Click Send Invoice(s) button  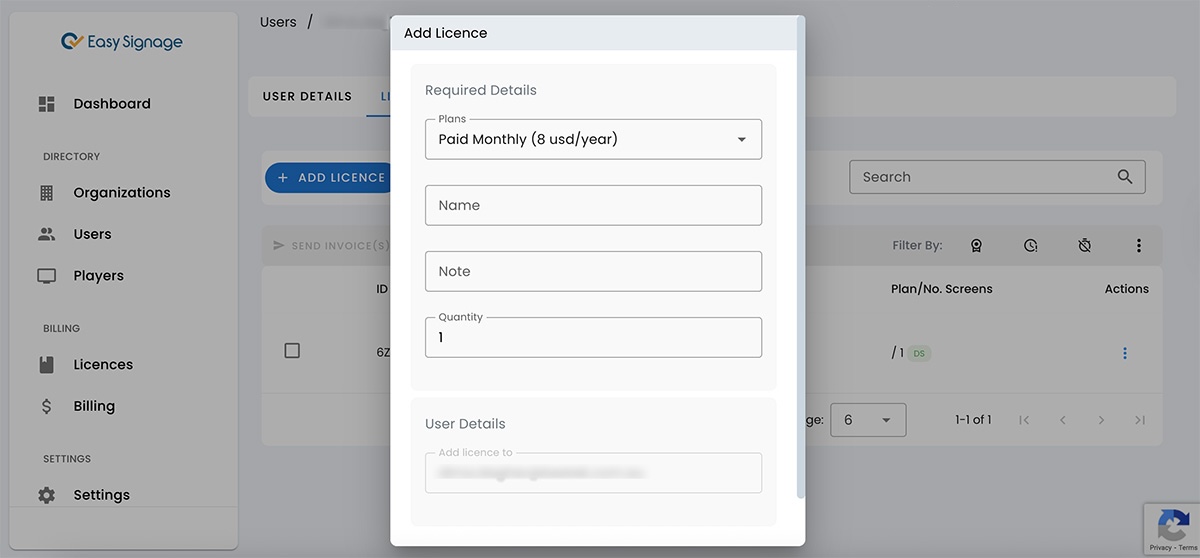click(331, 246)
